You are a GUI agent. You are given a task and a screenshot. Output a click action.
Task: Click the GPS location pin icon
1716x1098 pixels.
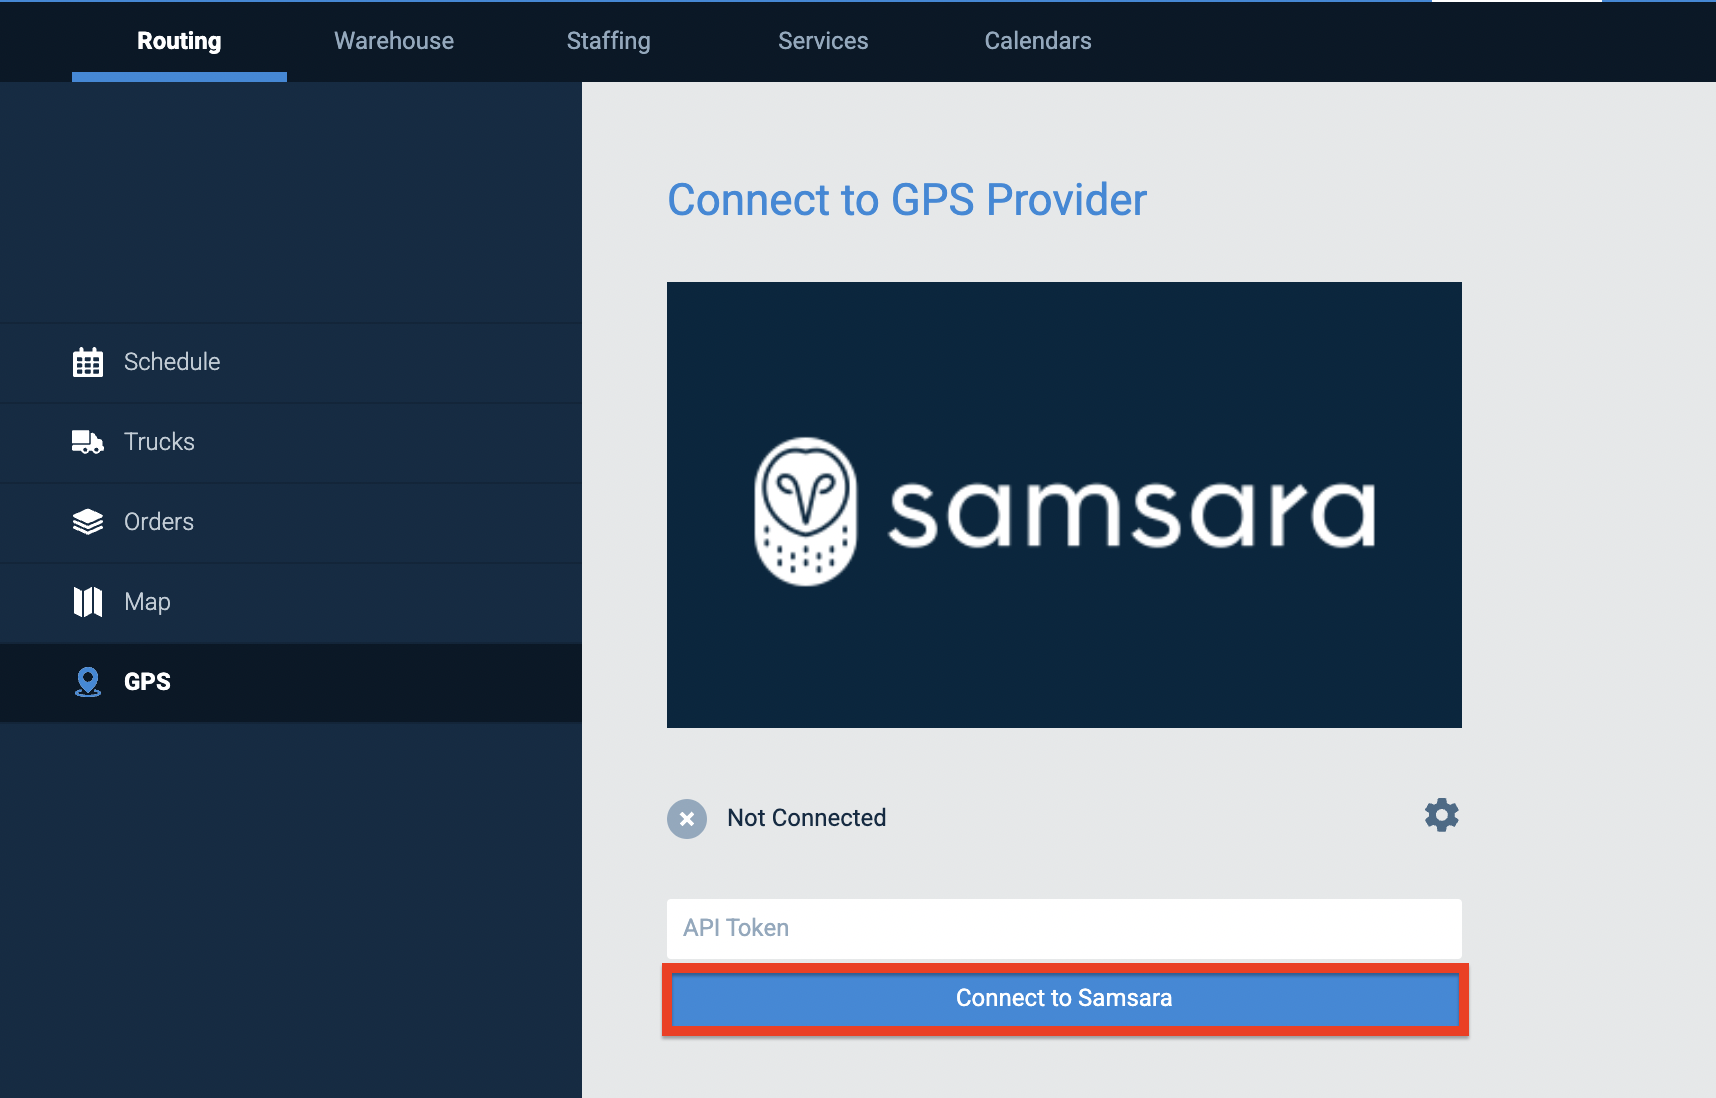click(x=88, y=682)
